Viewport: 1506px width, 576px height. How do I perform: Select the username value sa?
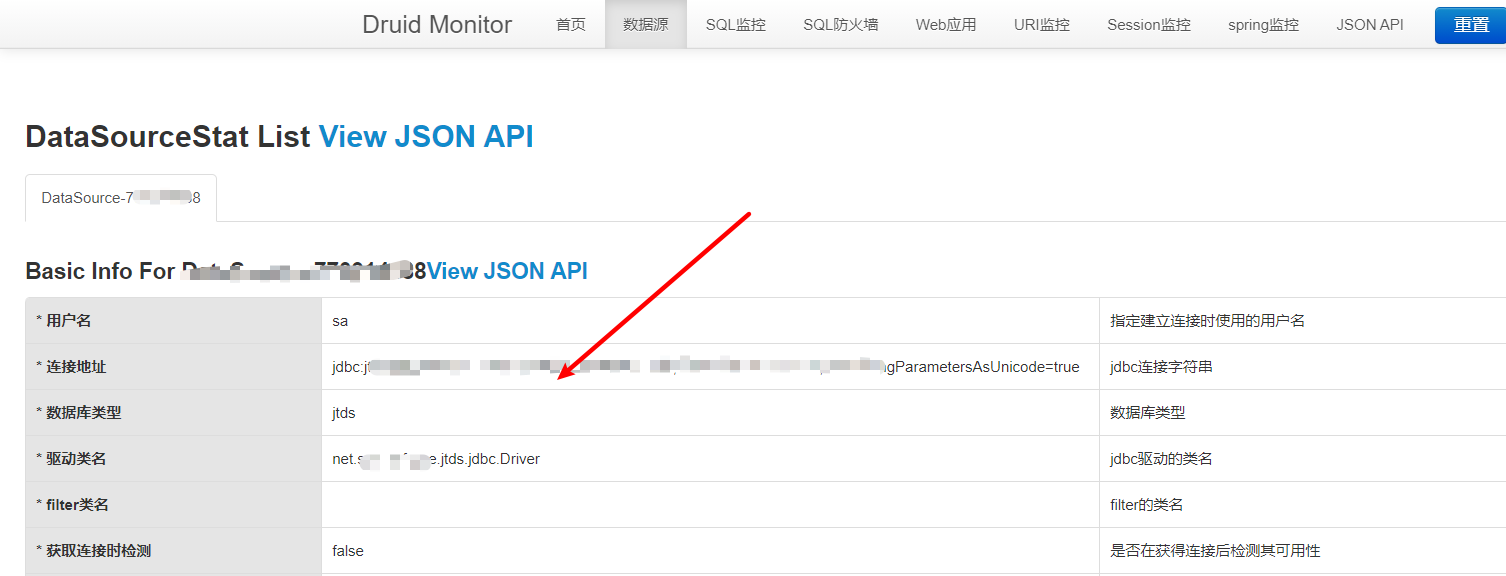click(340, 321)
